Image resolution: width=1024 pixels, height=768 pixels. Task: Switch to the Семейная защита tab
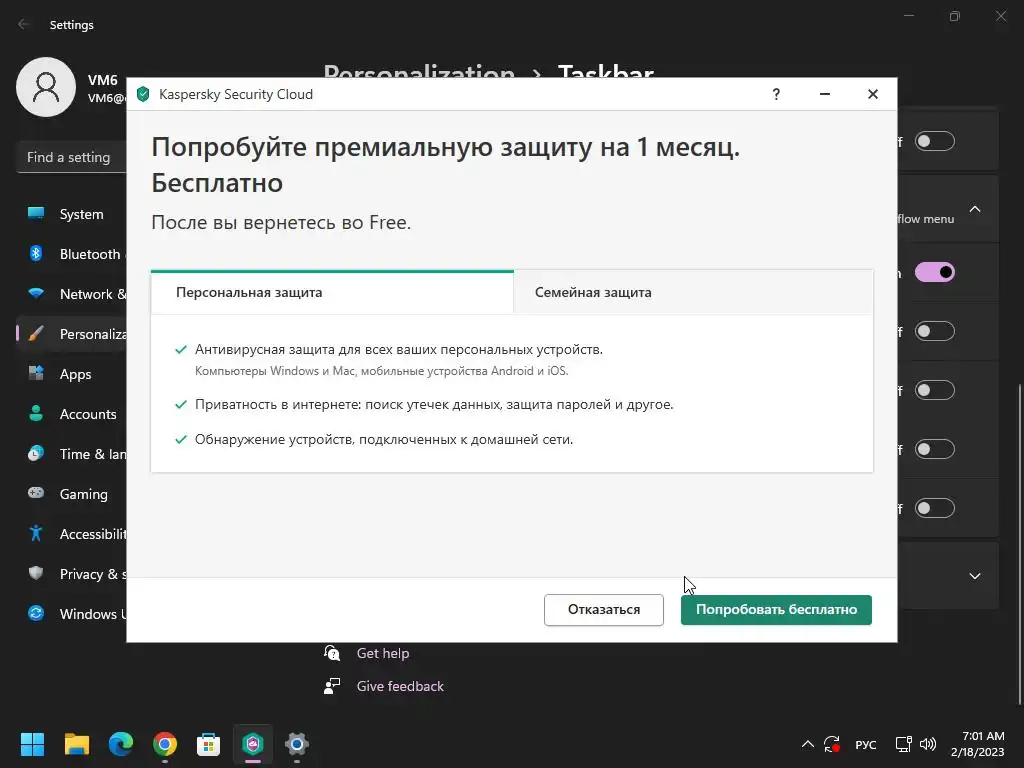[694, 292]
